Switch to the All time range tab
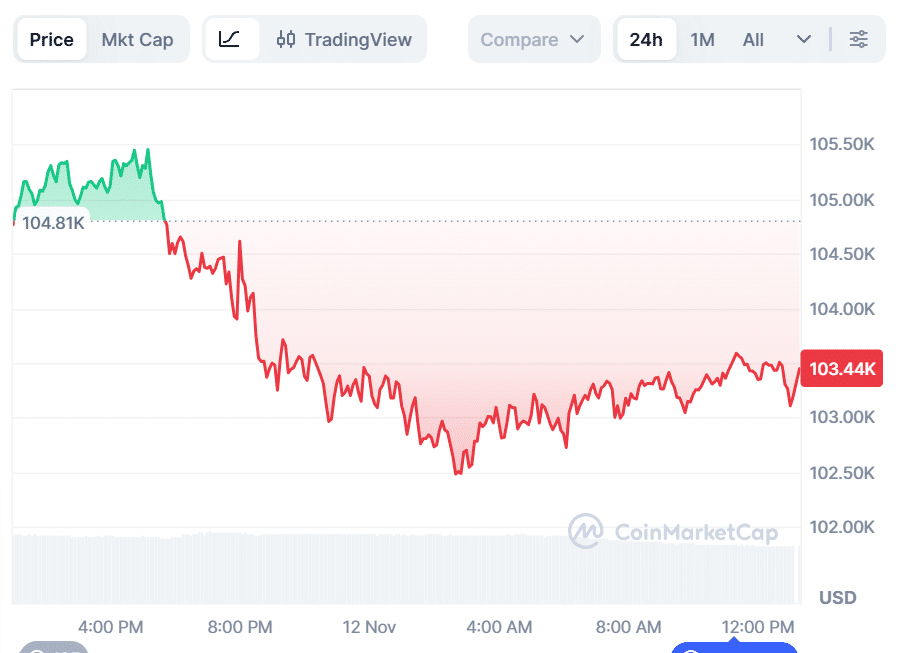 pos(752,39)
